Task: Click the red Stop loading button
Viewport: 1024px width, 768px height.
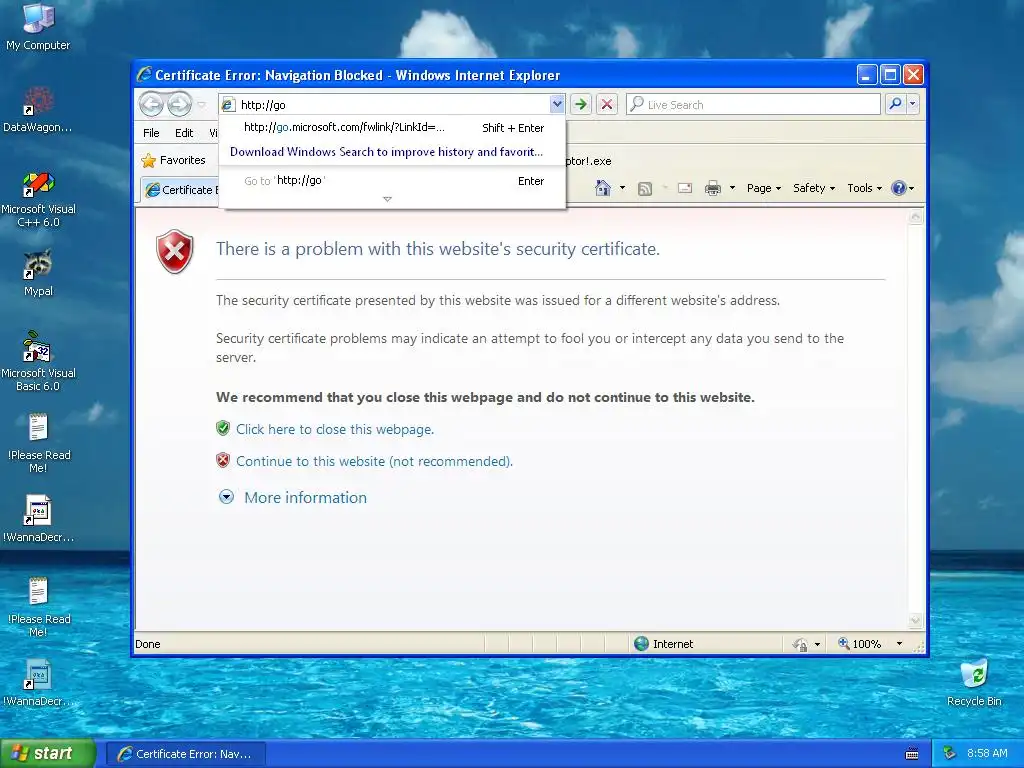Action: [607, 104]
